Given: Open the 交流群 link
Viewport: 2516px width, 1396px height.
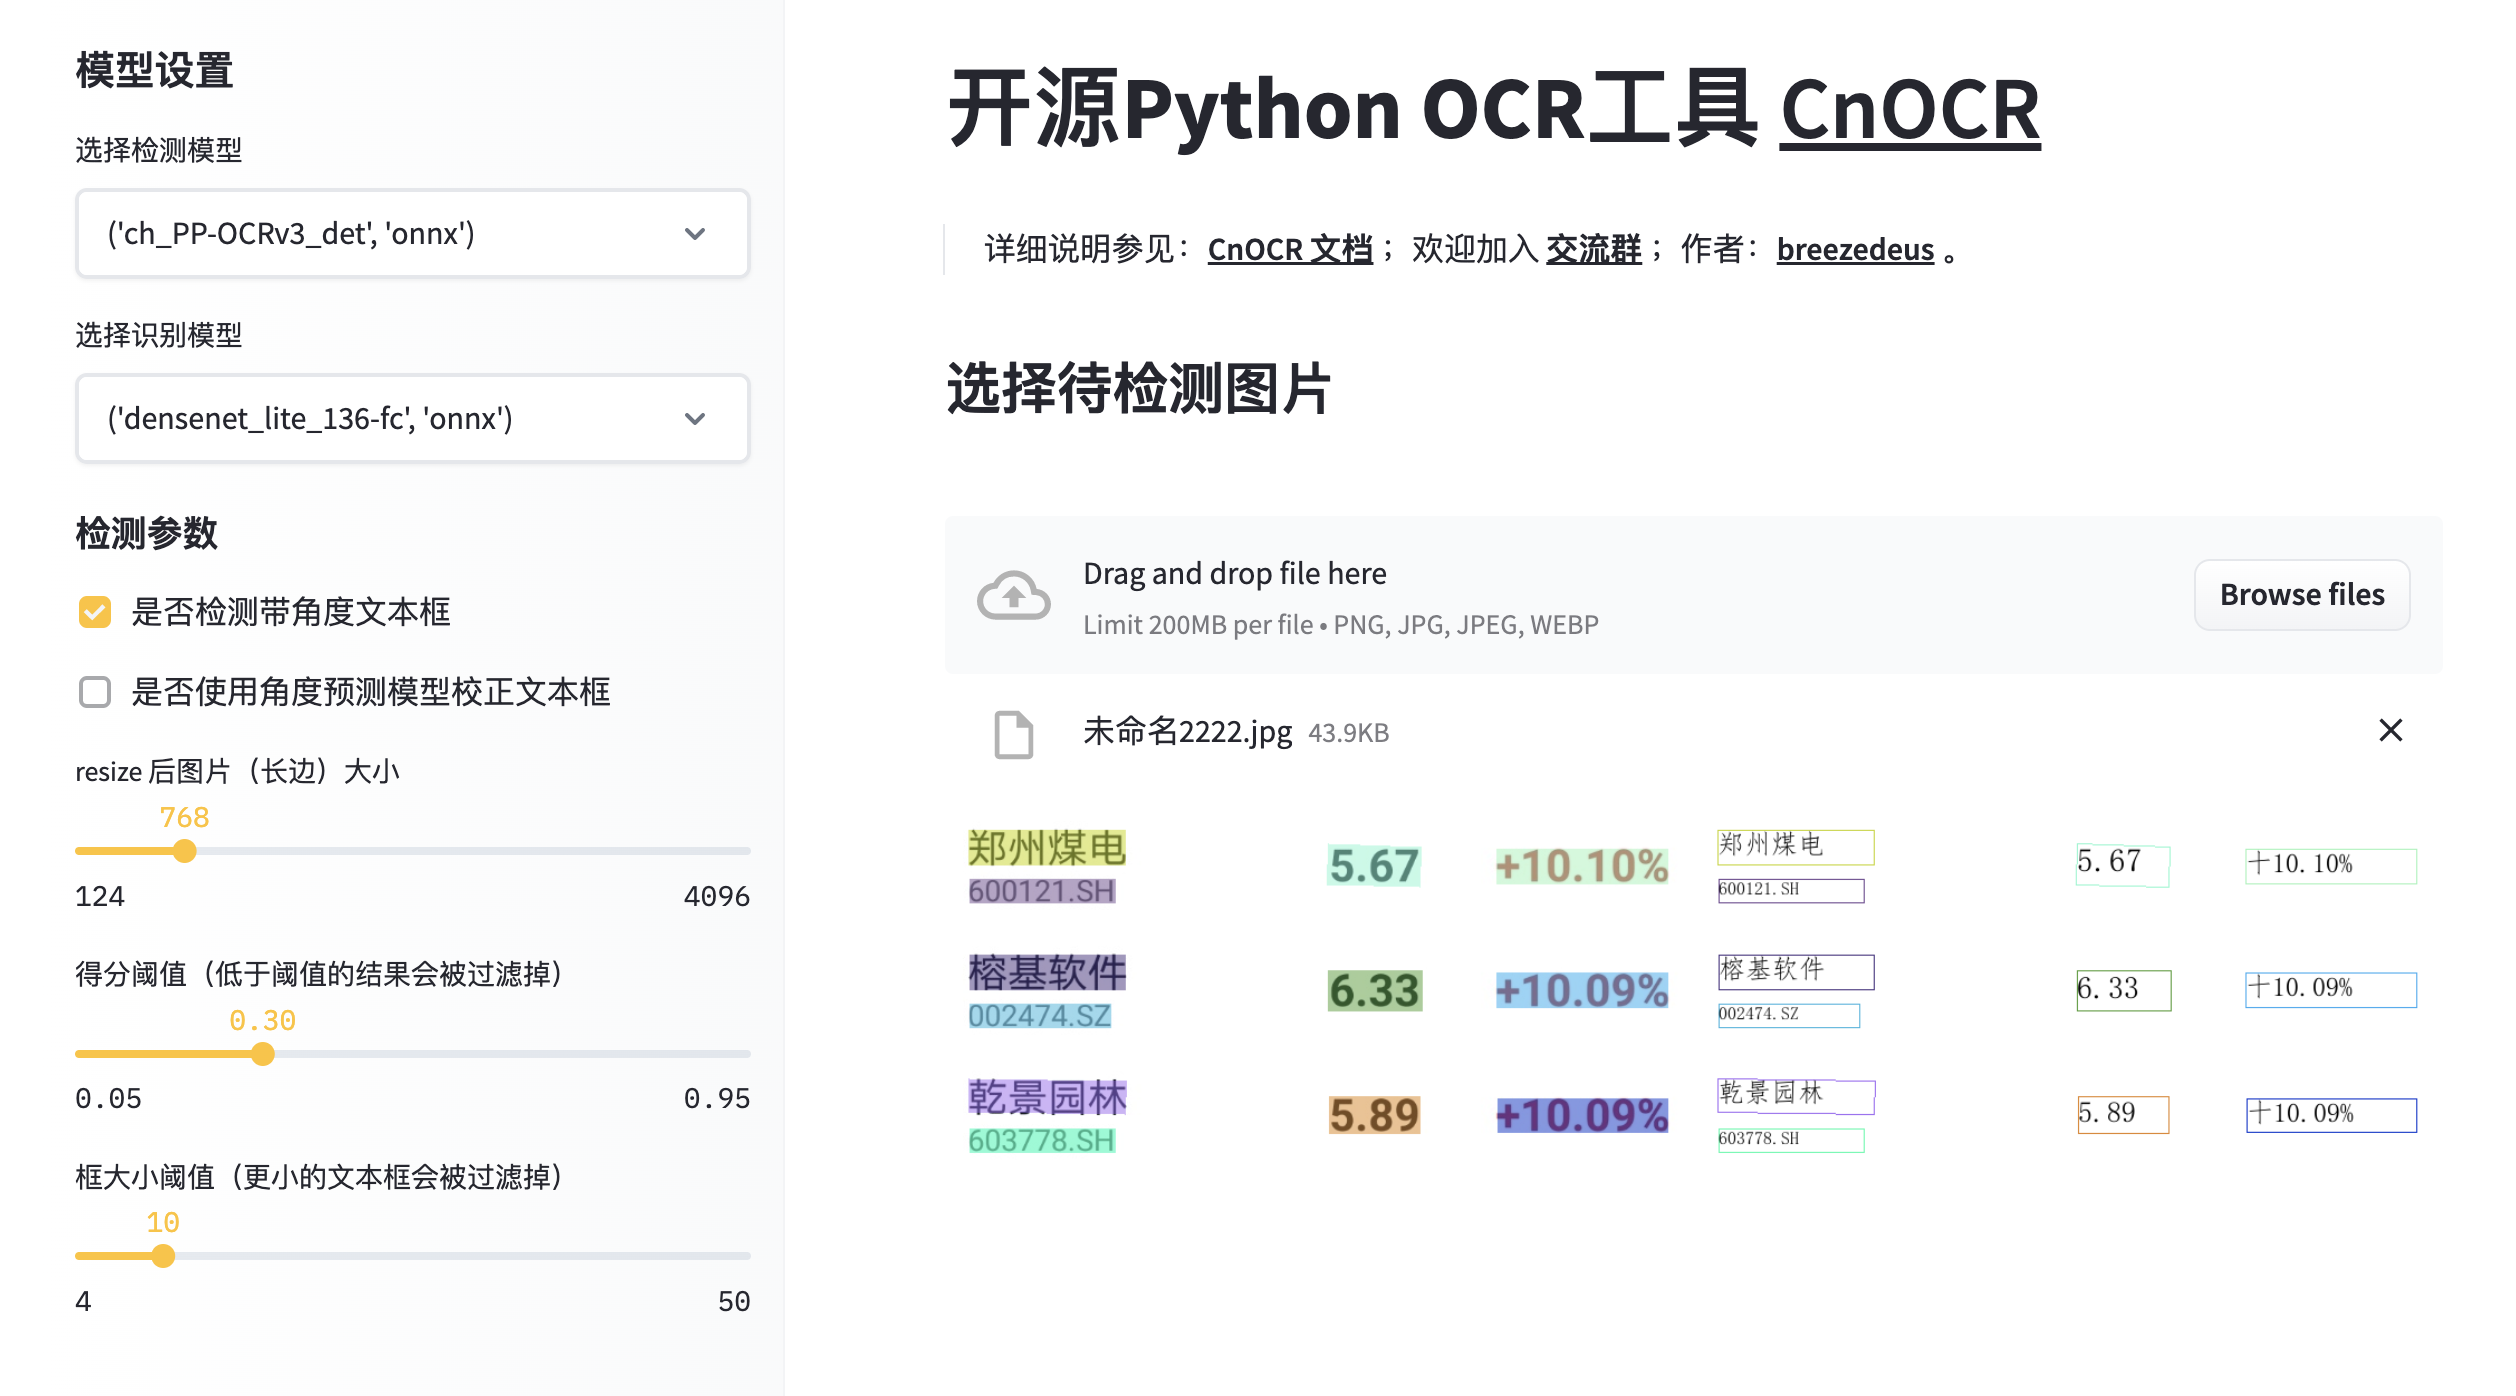Looking at the screenshot, I should tap(1592, 248).
